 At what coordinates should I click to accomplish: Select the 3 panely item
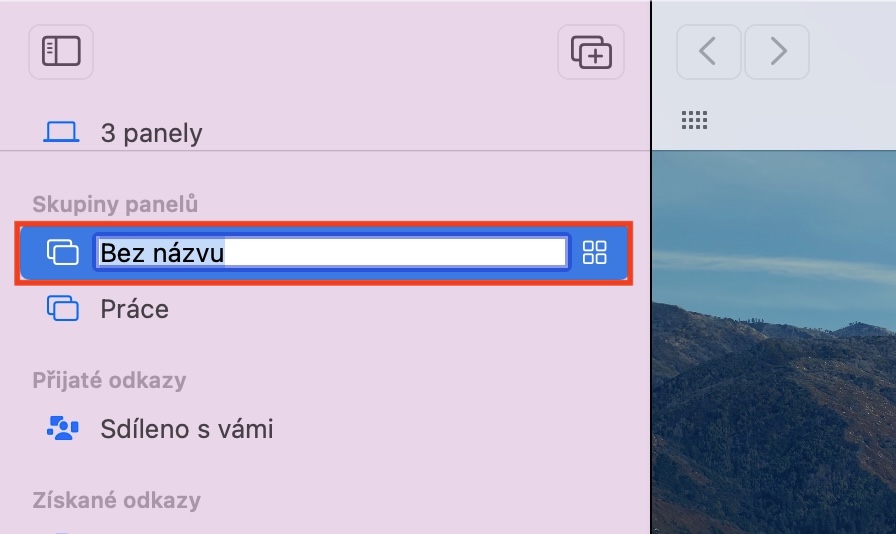tap(151, 133)
